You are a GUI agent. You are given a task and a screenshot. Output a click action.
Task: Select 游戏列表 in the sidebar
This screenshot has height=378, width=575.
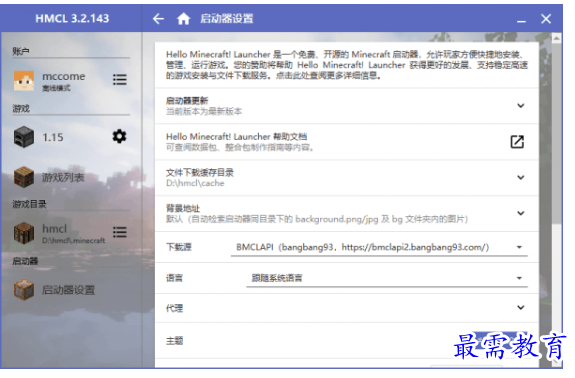coord(63,177)
